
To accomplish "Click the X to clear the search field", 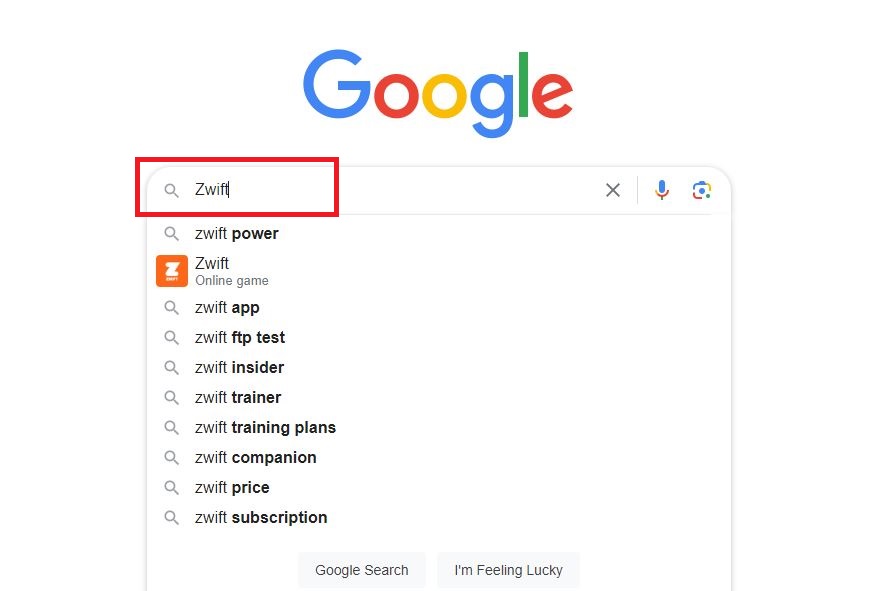I will point(613,189).
